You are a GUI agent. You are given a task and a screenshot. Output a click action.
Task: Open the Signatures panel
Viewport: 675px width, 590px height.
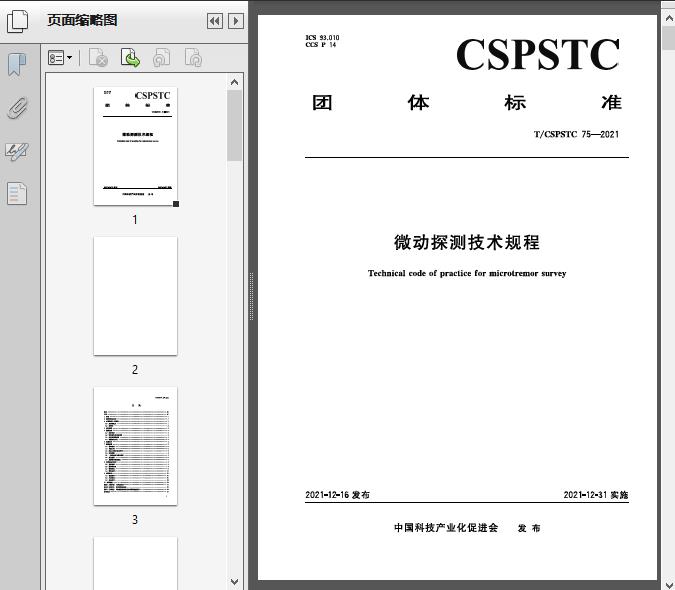(17, 151)
